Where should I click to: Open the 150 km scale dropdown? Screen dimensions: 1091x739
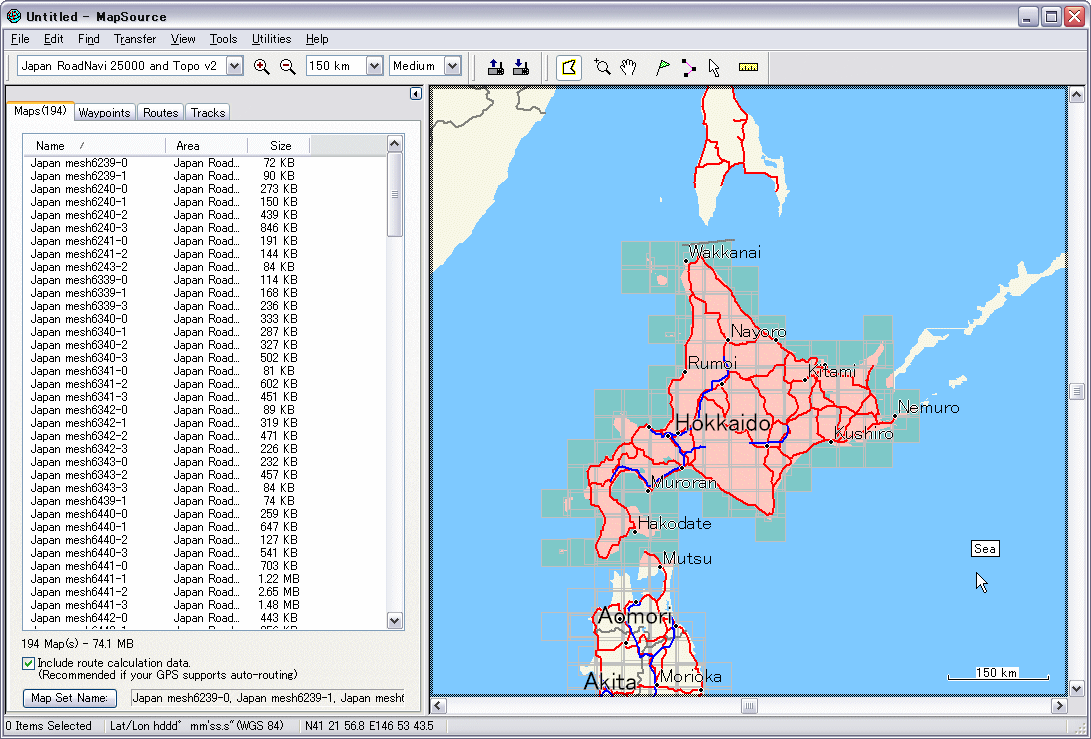click(x=374, y=66)
